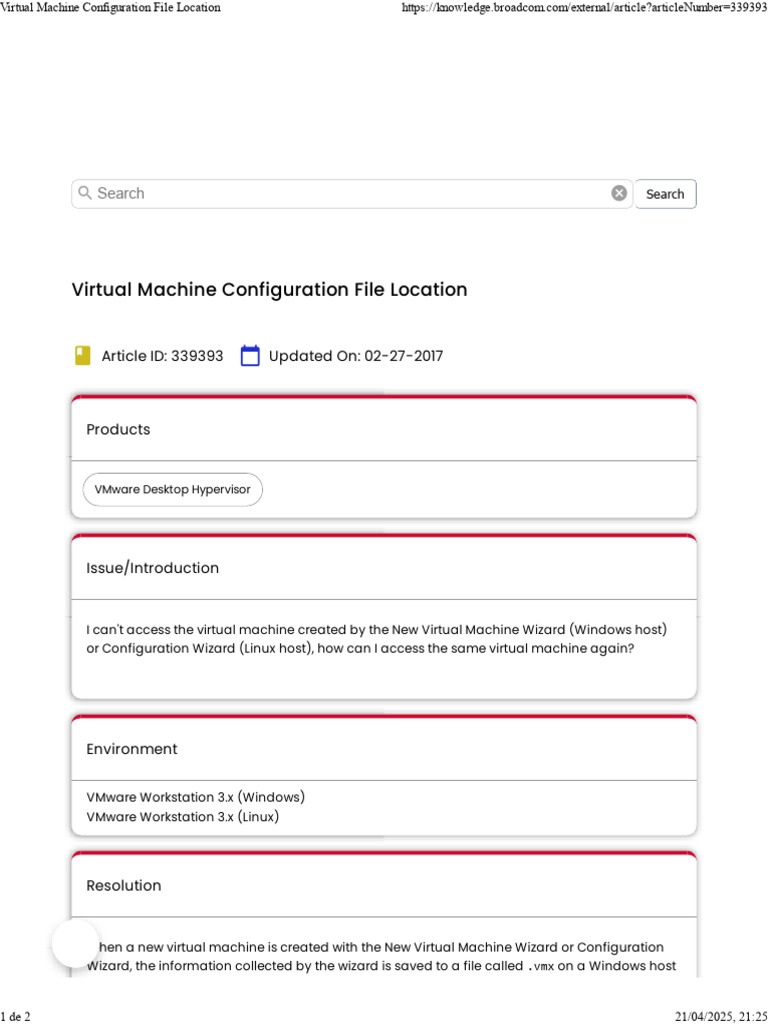Clear the search field with X icon
The image size is (768, 1024).
coord(619,193)
